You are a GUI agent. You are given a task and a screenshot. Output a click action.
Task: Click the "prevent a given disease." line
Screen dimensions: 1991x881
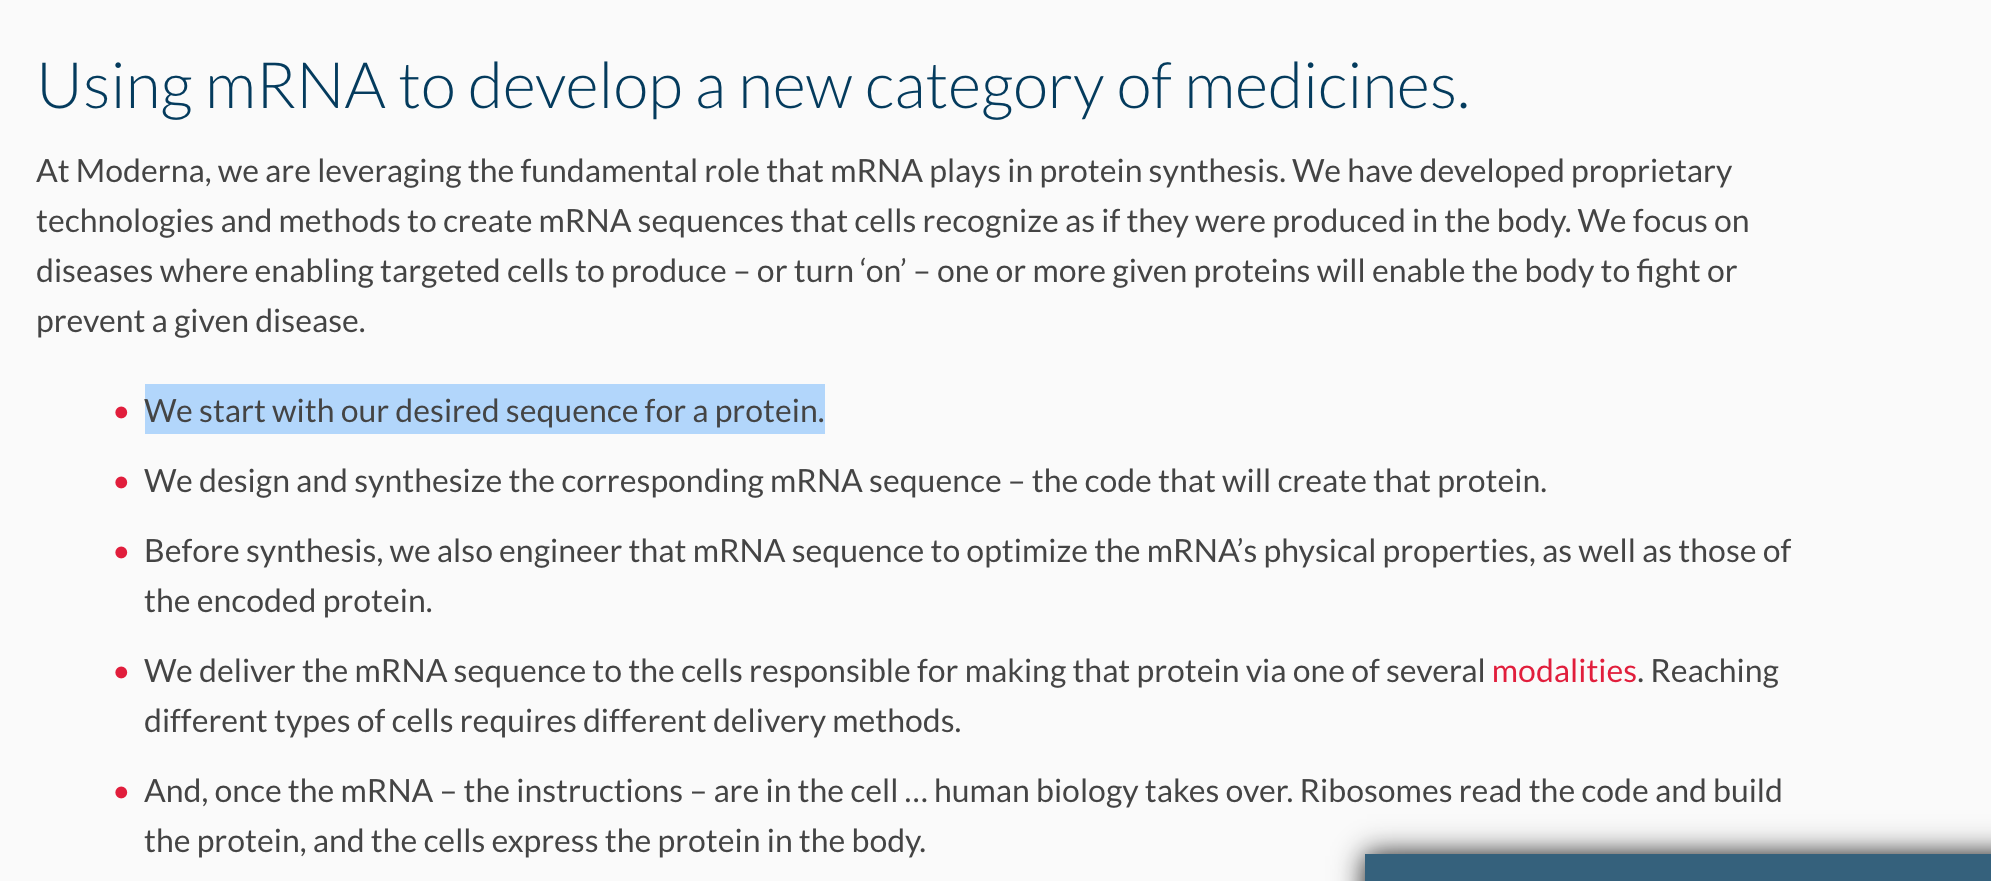(x=201, y=322)
